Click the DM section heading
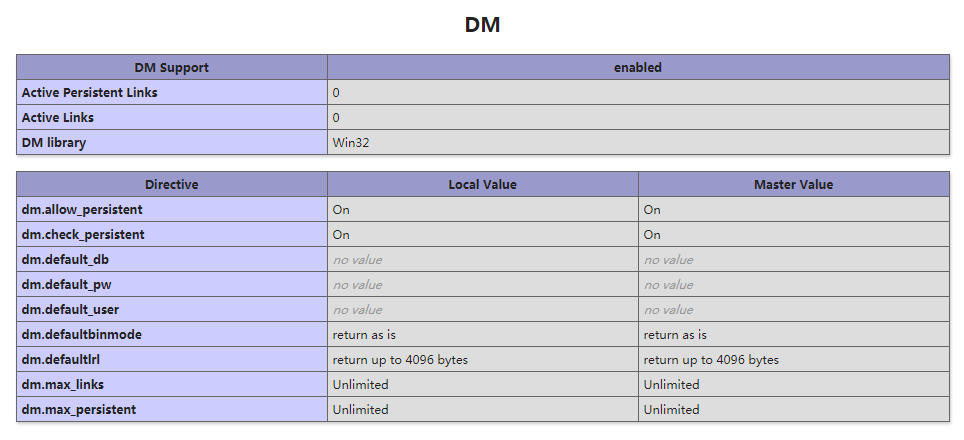 click(x=482, y=25)
